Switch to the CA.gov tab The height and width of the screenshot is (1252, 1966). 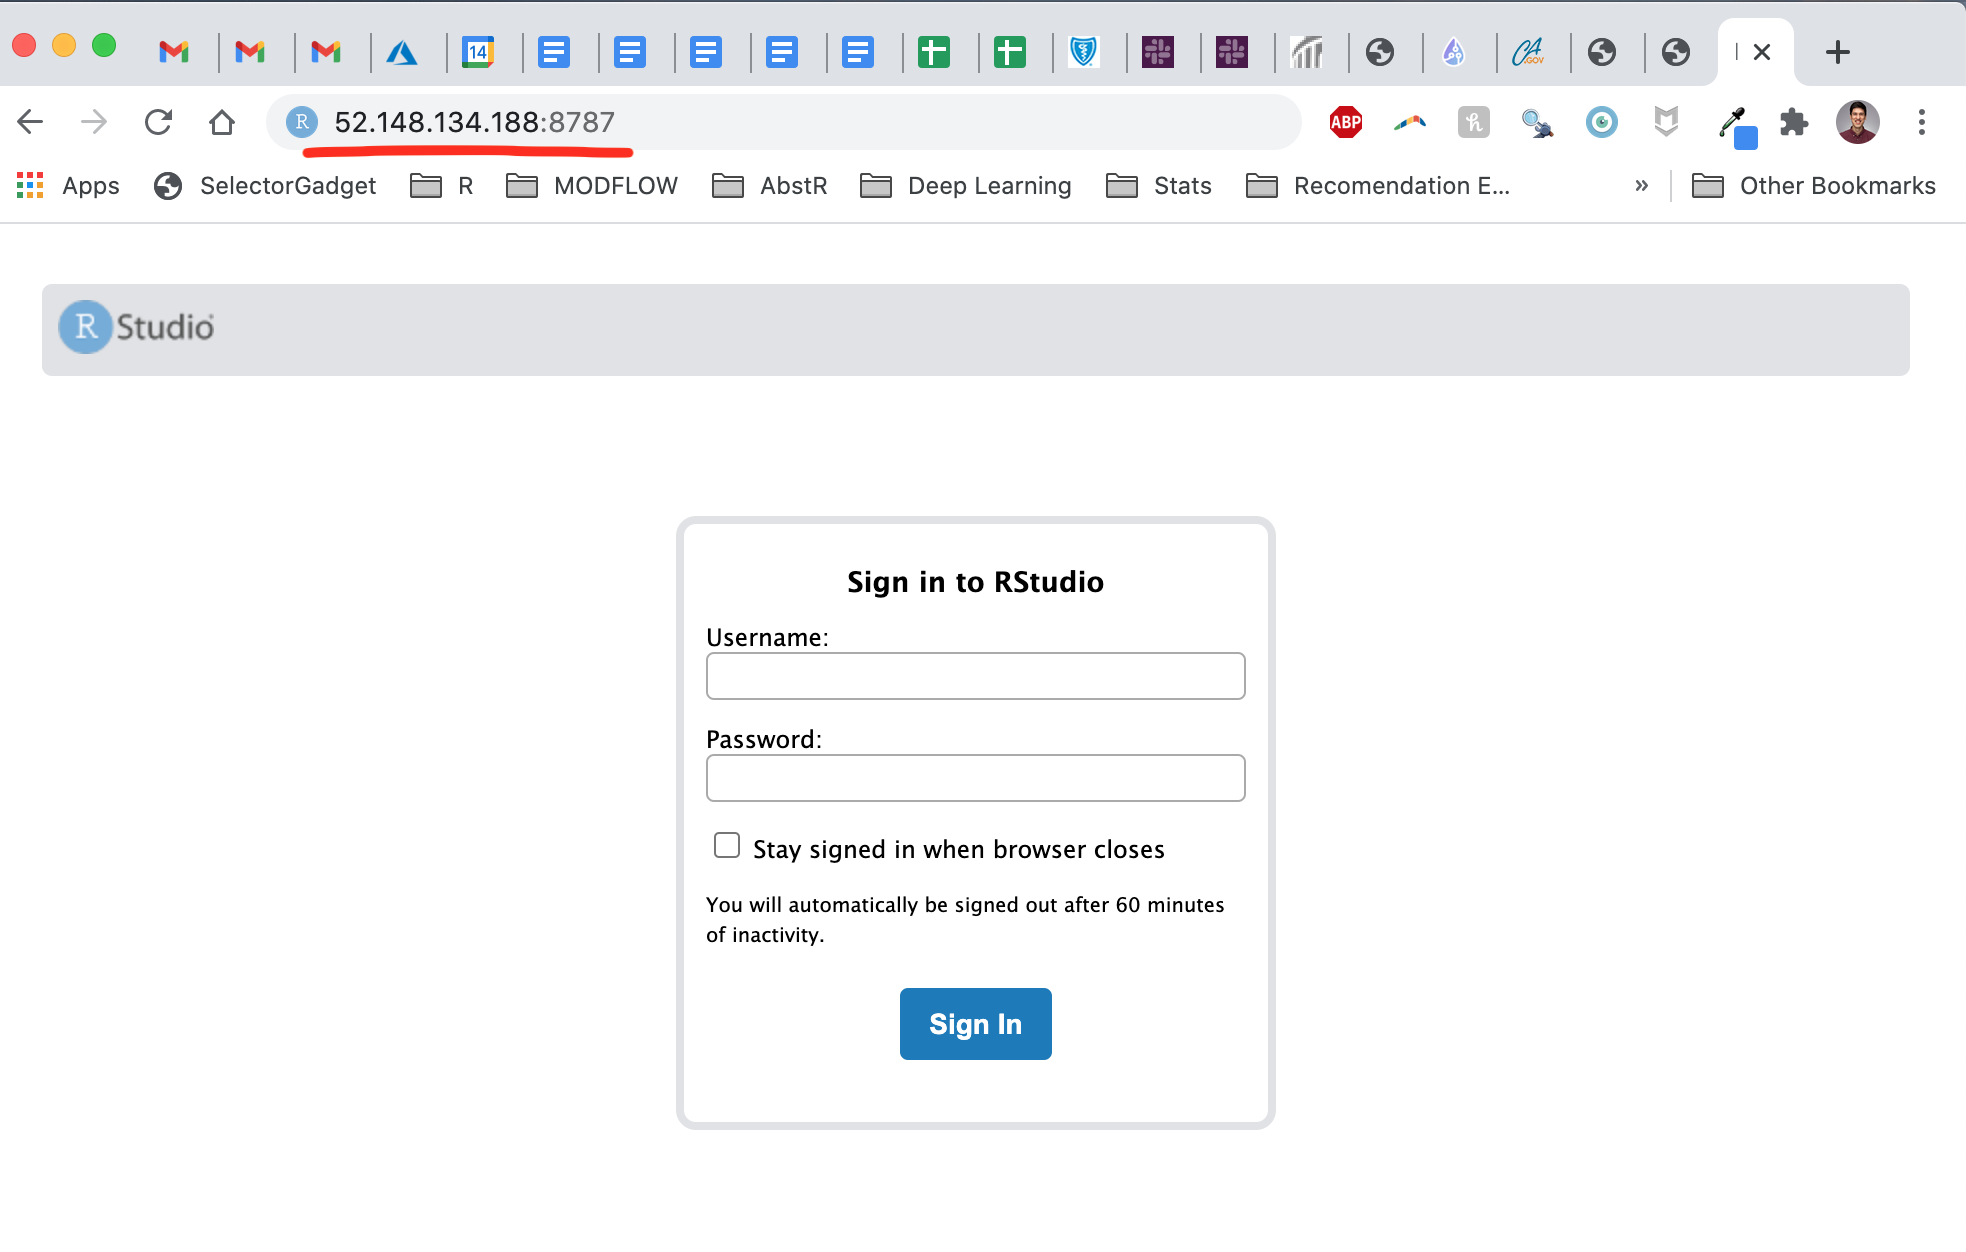1528,52
